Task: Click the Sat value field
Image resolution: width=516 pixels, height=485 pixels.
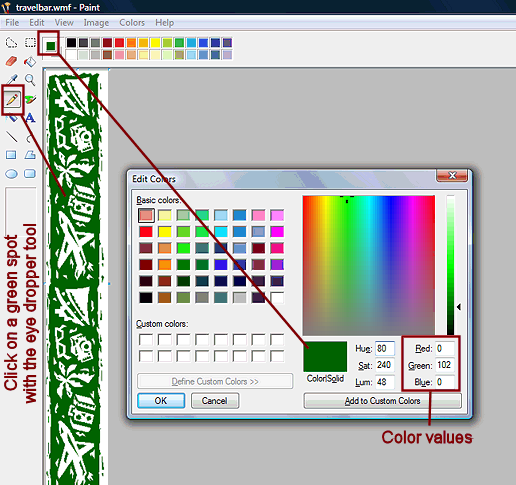Action: click(385, 365)
